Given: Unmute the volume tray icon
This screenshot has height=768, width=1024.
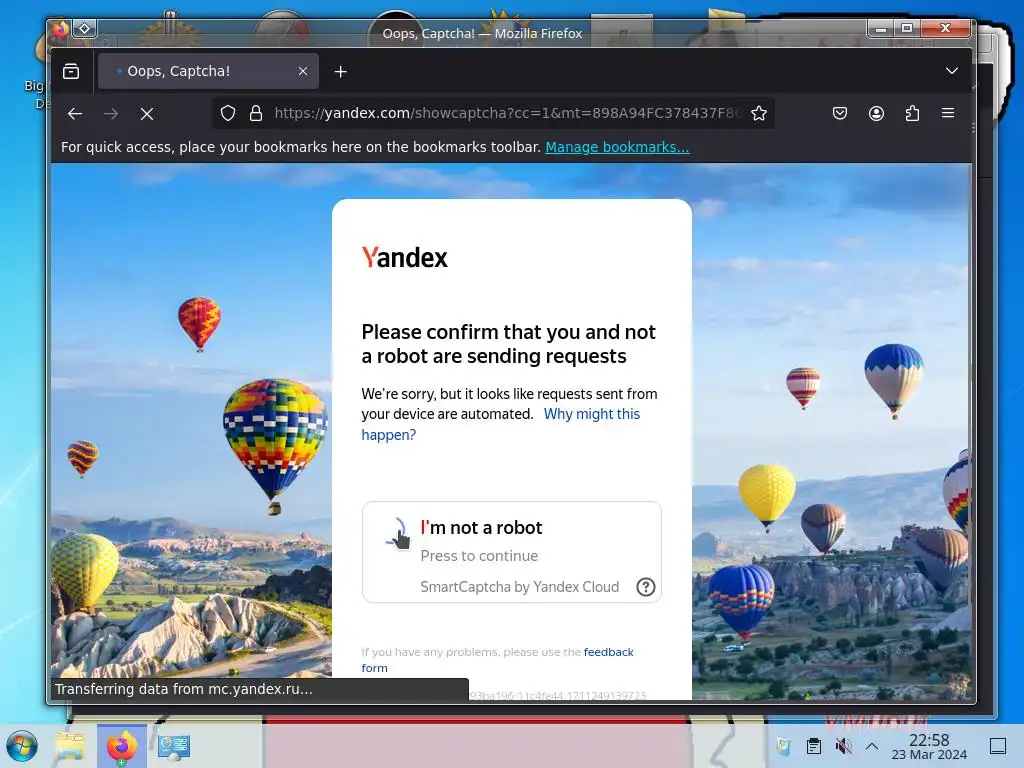Looking at the screenshot, I should click(843, 746).
